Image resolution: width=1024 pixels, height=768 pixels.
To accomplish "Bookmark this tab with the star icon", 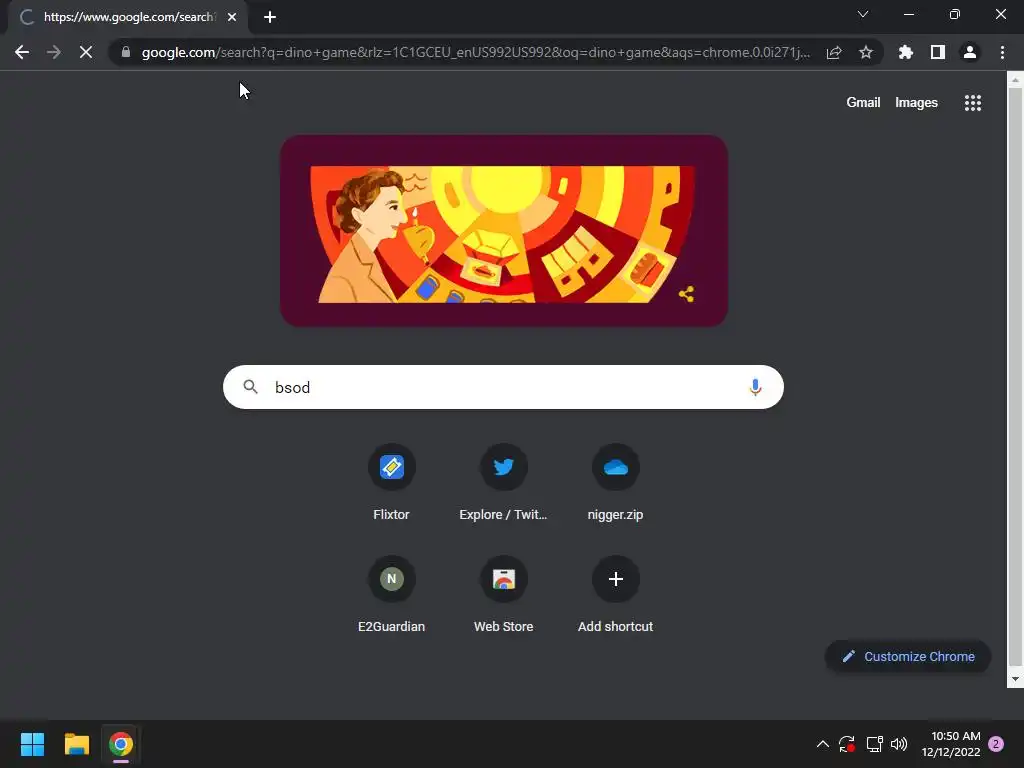I will pos(866,52).
